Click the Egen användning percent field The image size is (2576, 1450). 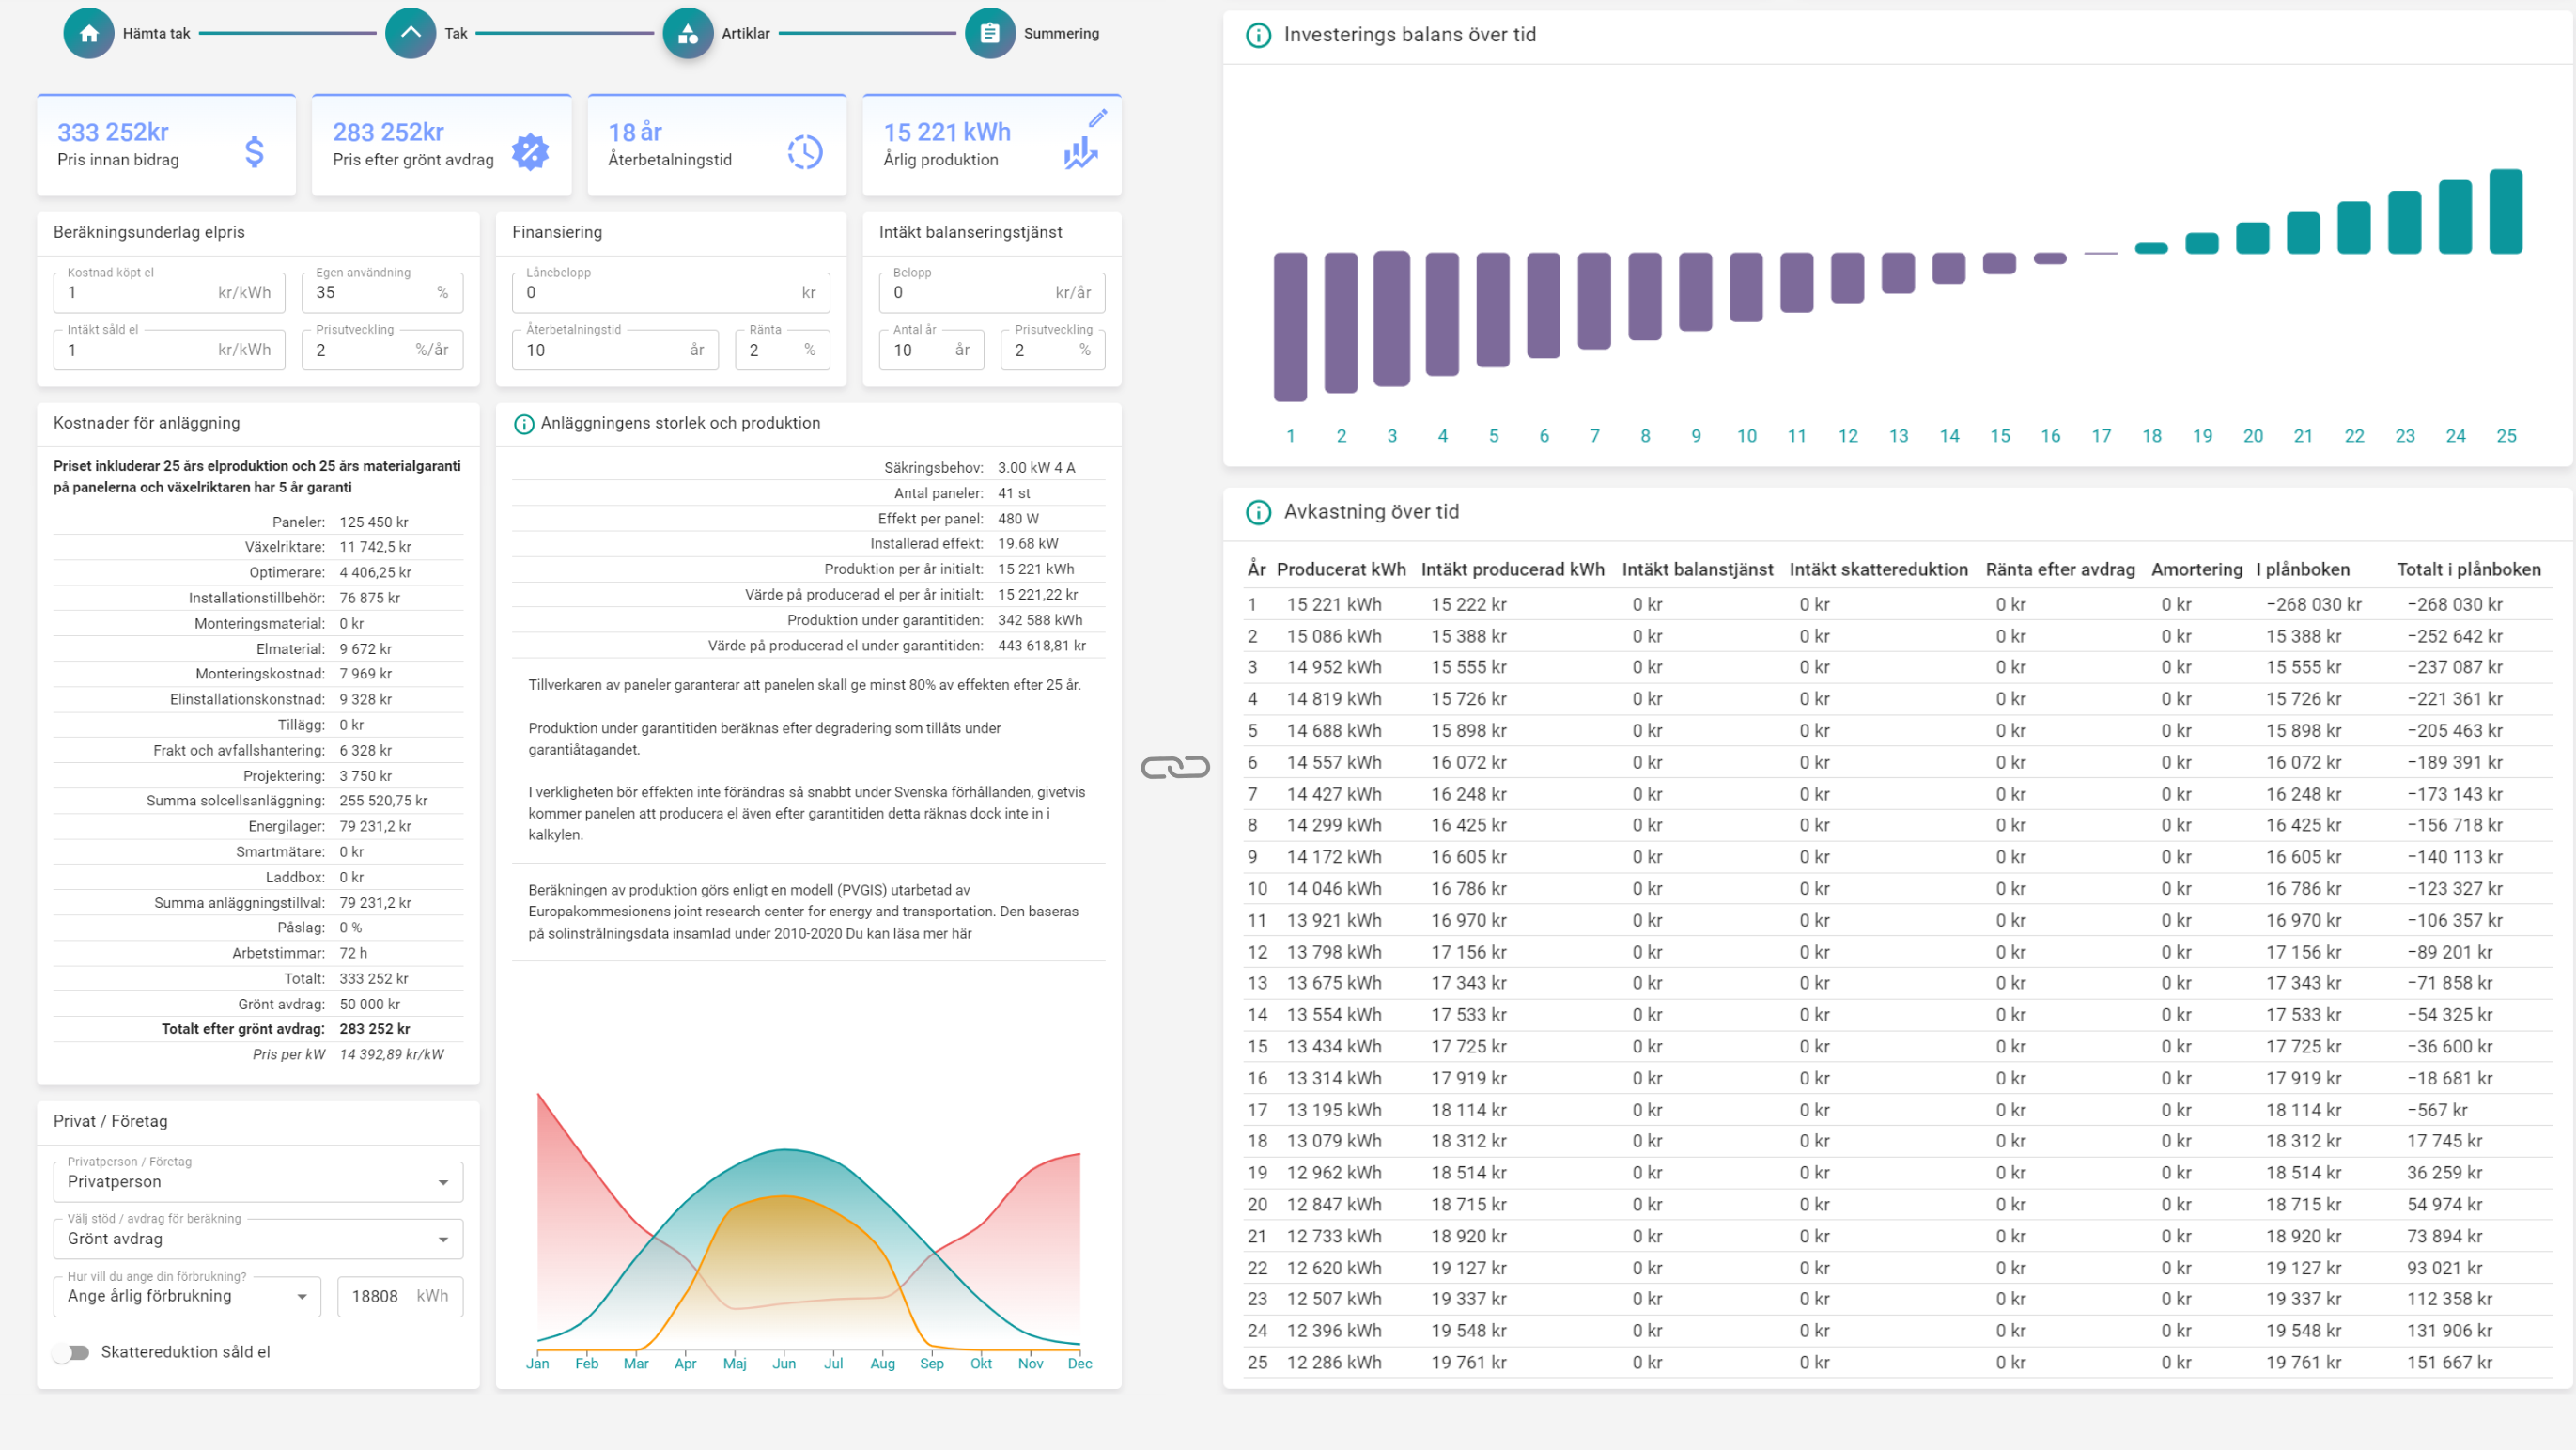(x=382, y=292)
